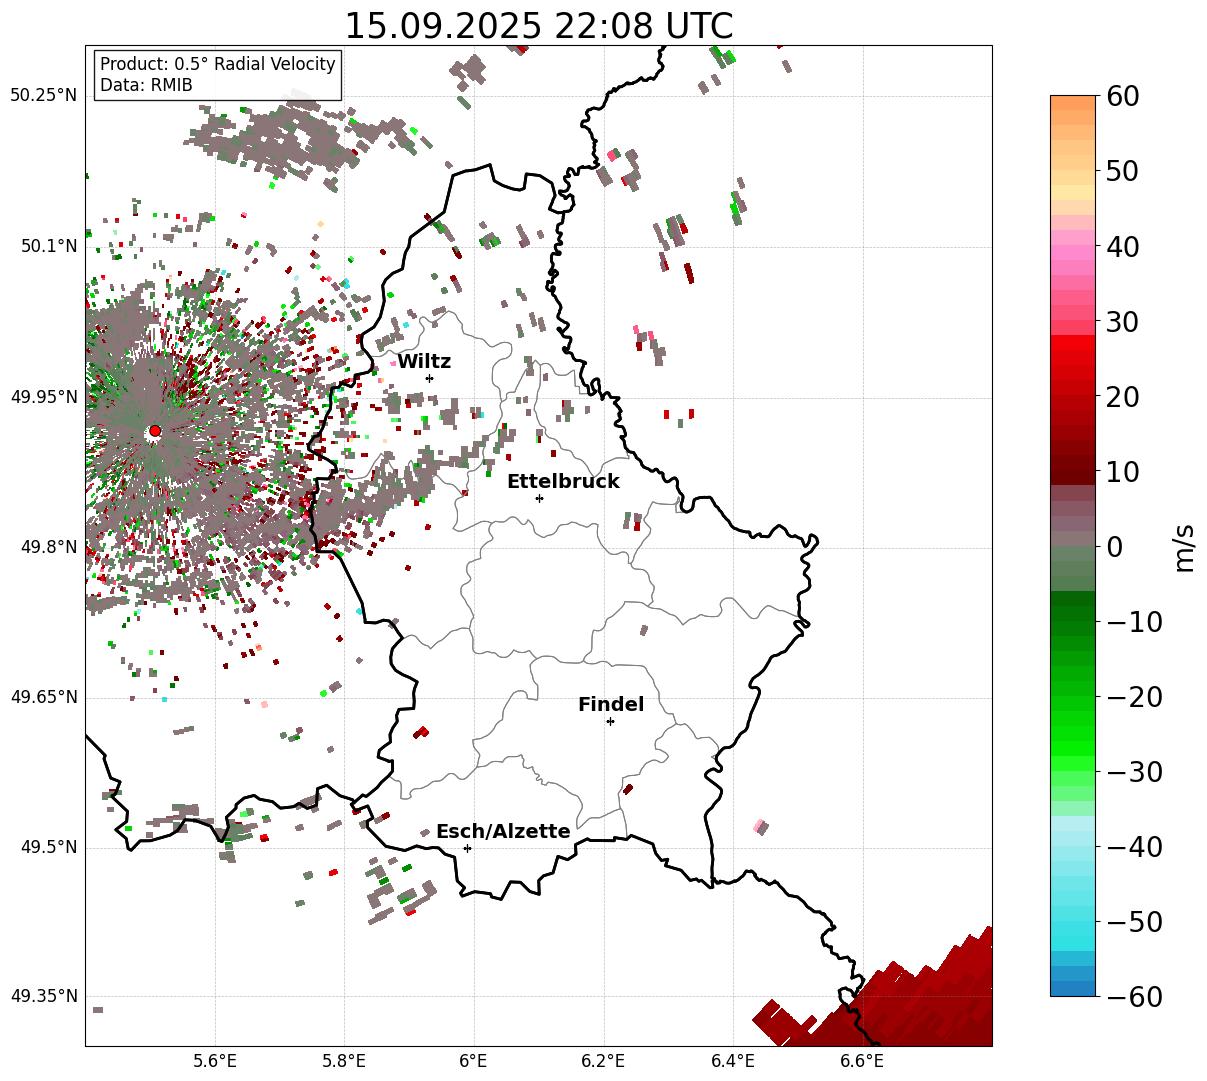Click the 5.6°E longitude label
Viewport: 1207px width, 1081px height.
215,1062
